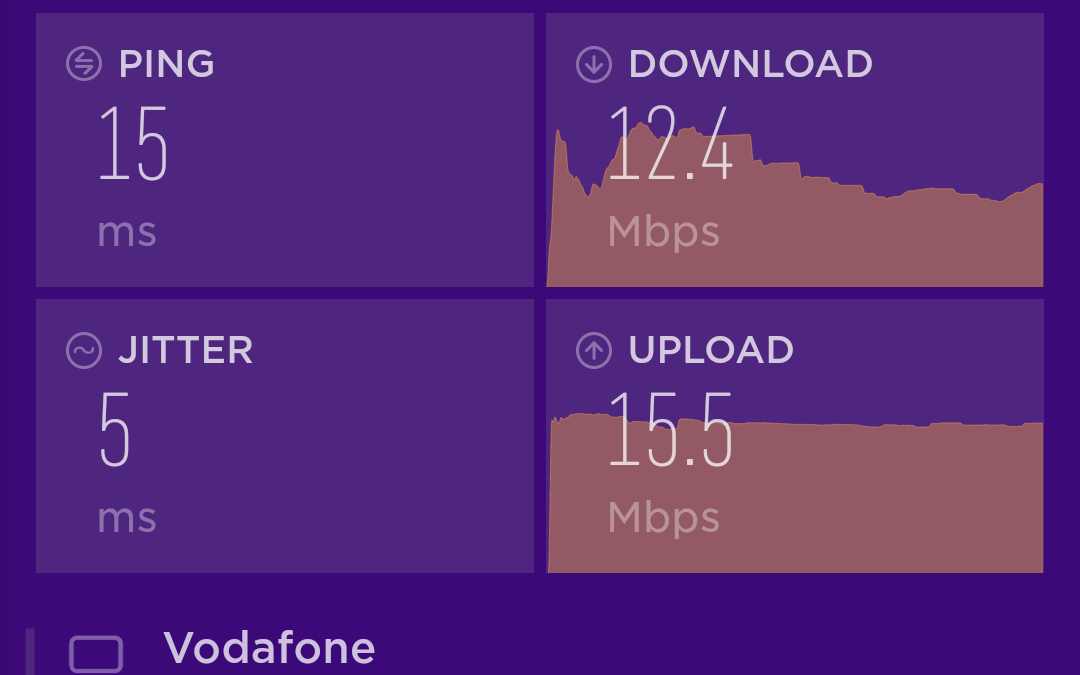Click the 12.4 download speed value
The height and width of the screenshot is (675, 1080).
tap(670, 143)
